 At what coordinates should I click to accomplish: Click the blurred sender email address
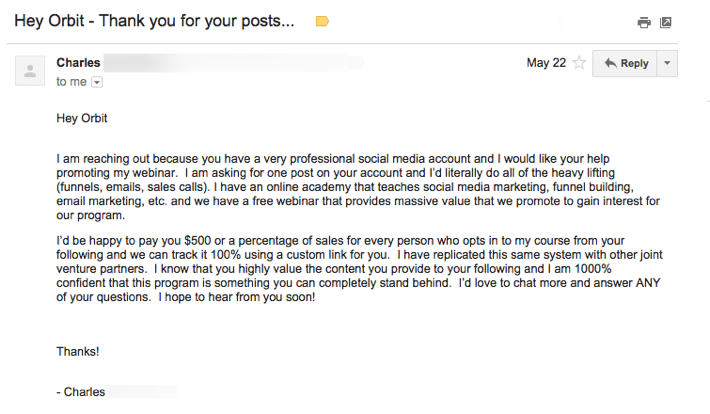point(233,63)
